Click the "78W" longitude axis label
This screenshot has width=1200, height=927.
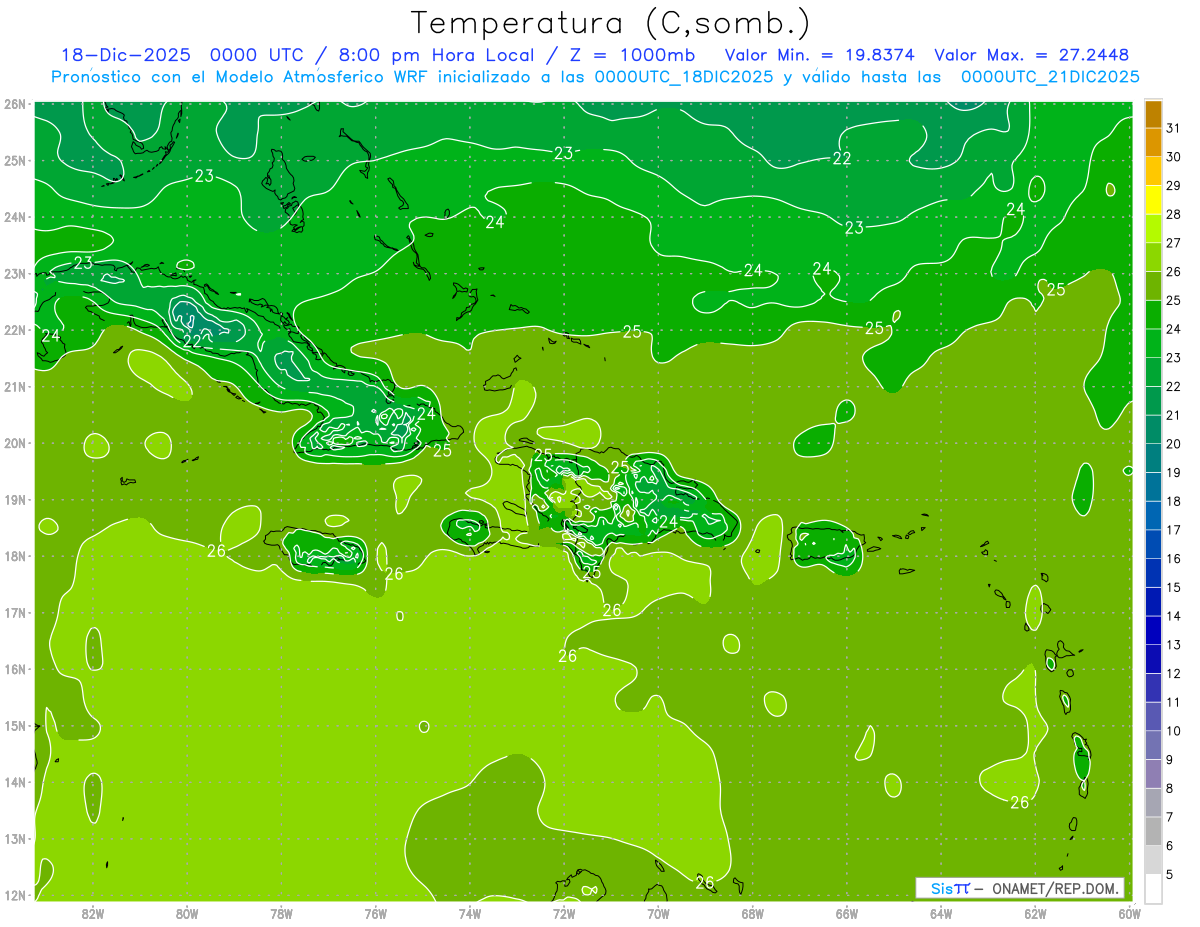281,912
